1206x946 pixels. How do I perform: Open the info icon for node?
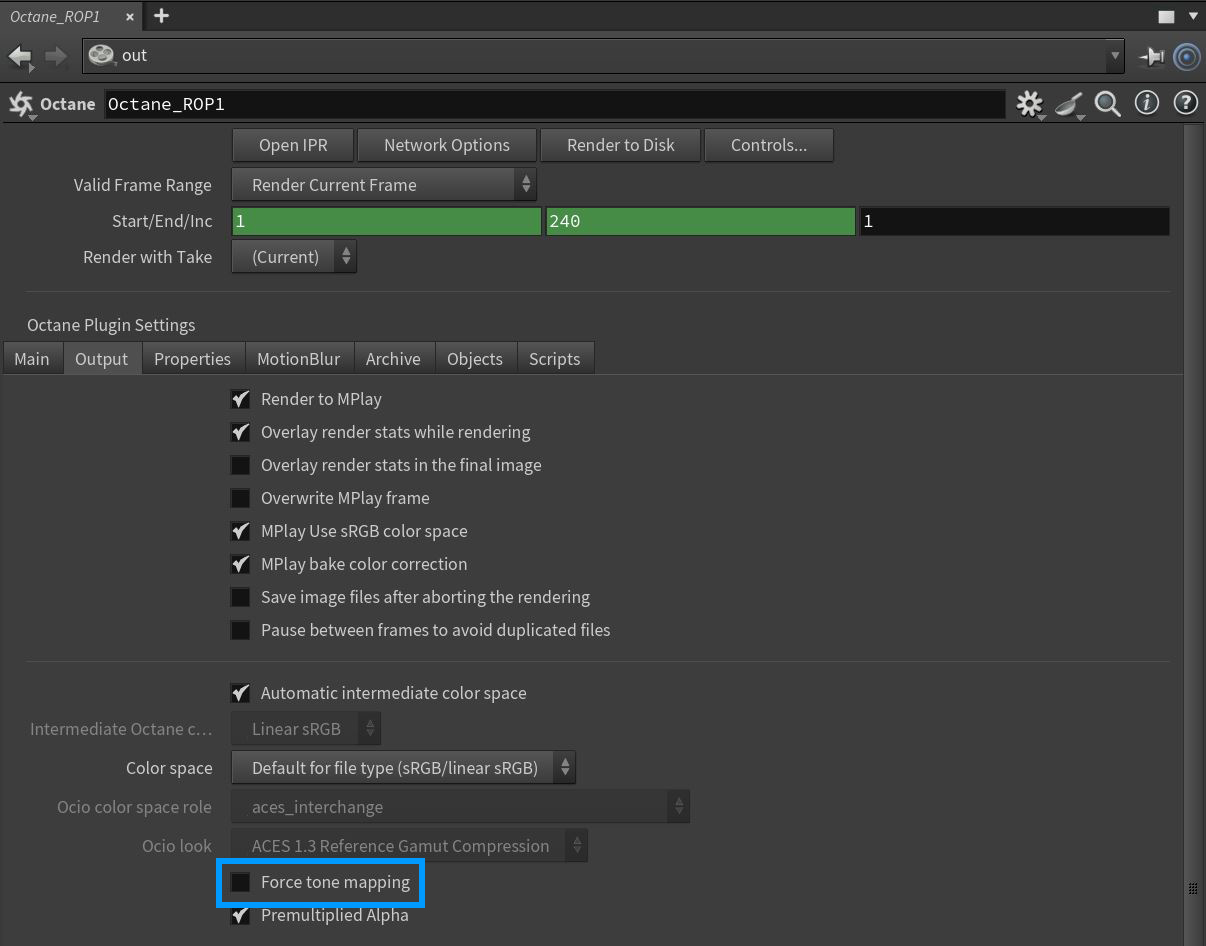[1146, 103]
